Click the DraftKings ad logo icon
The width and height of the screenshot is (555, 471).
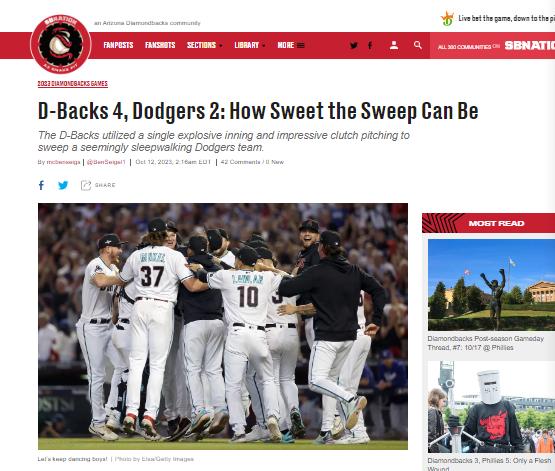[447, 19]
